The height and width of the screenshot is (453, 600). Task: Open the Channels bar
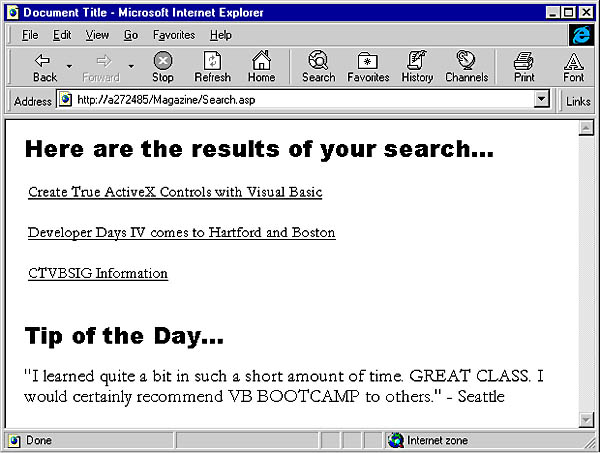tap(466, 68)
